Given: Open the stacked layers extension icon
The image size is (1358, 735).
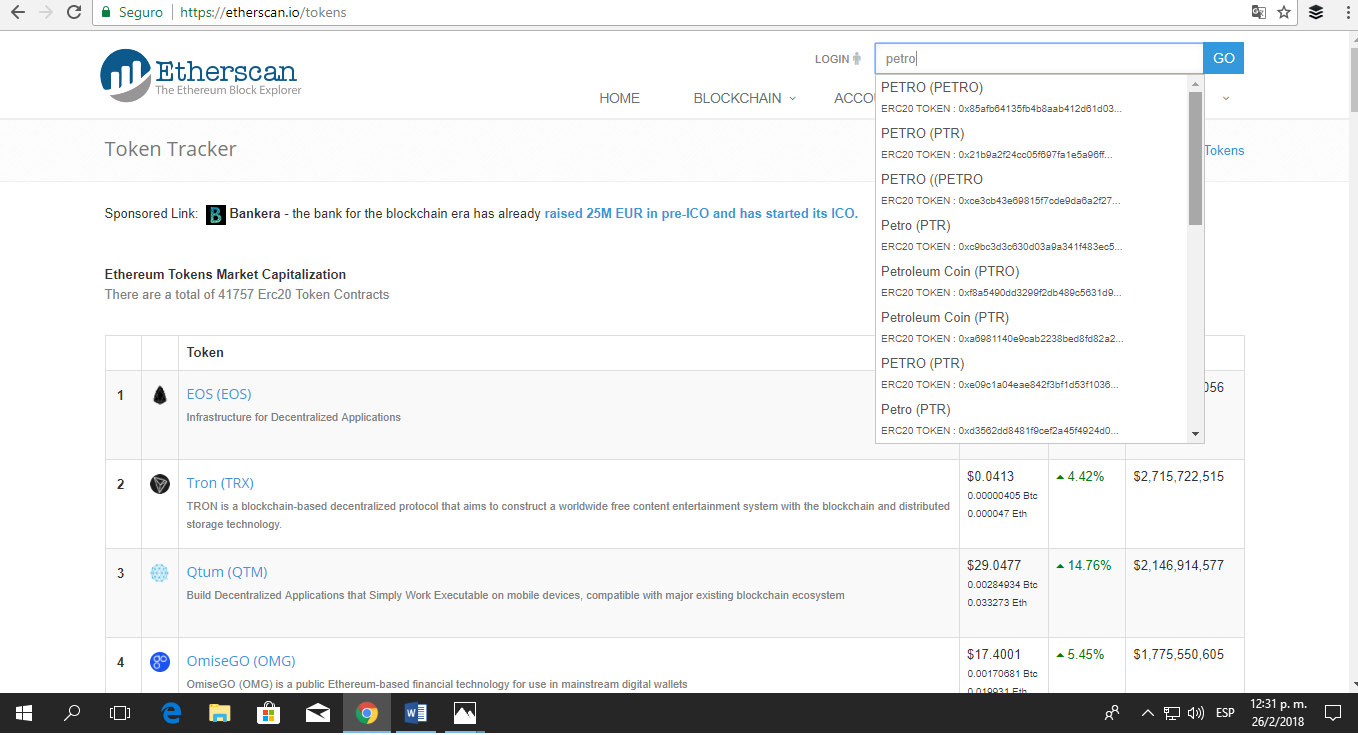Looking at the screenshot, I should [x=1315, y=13].
